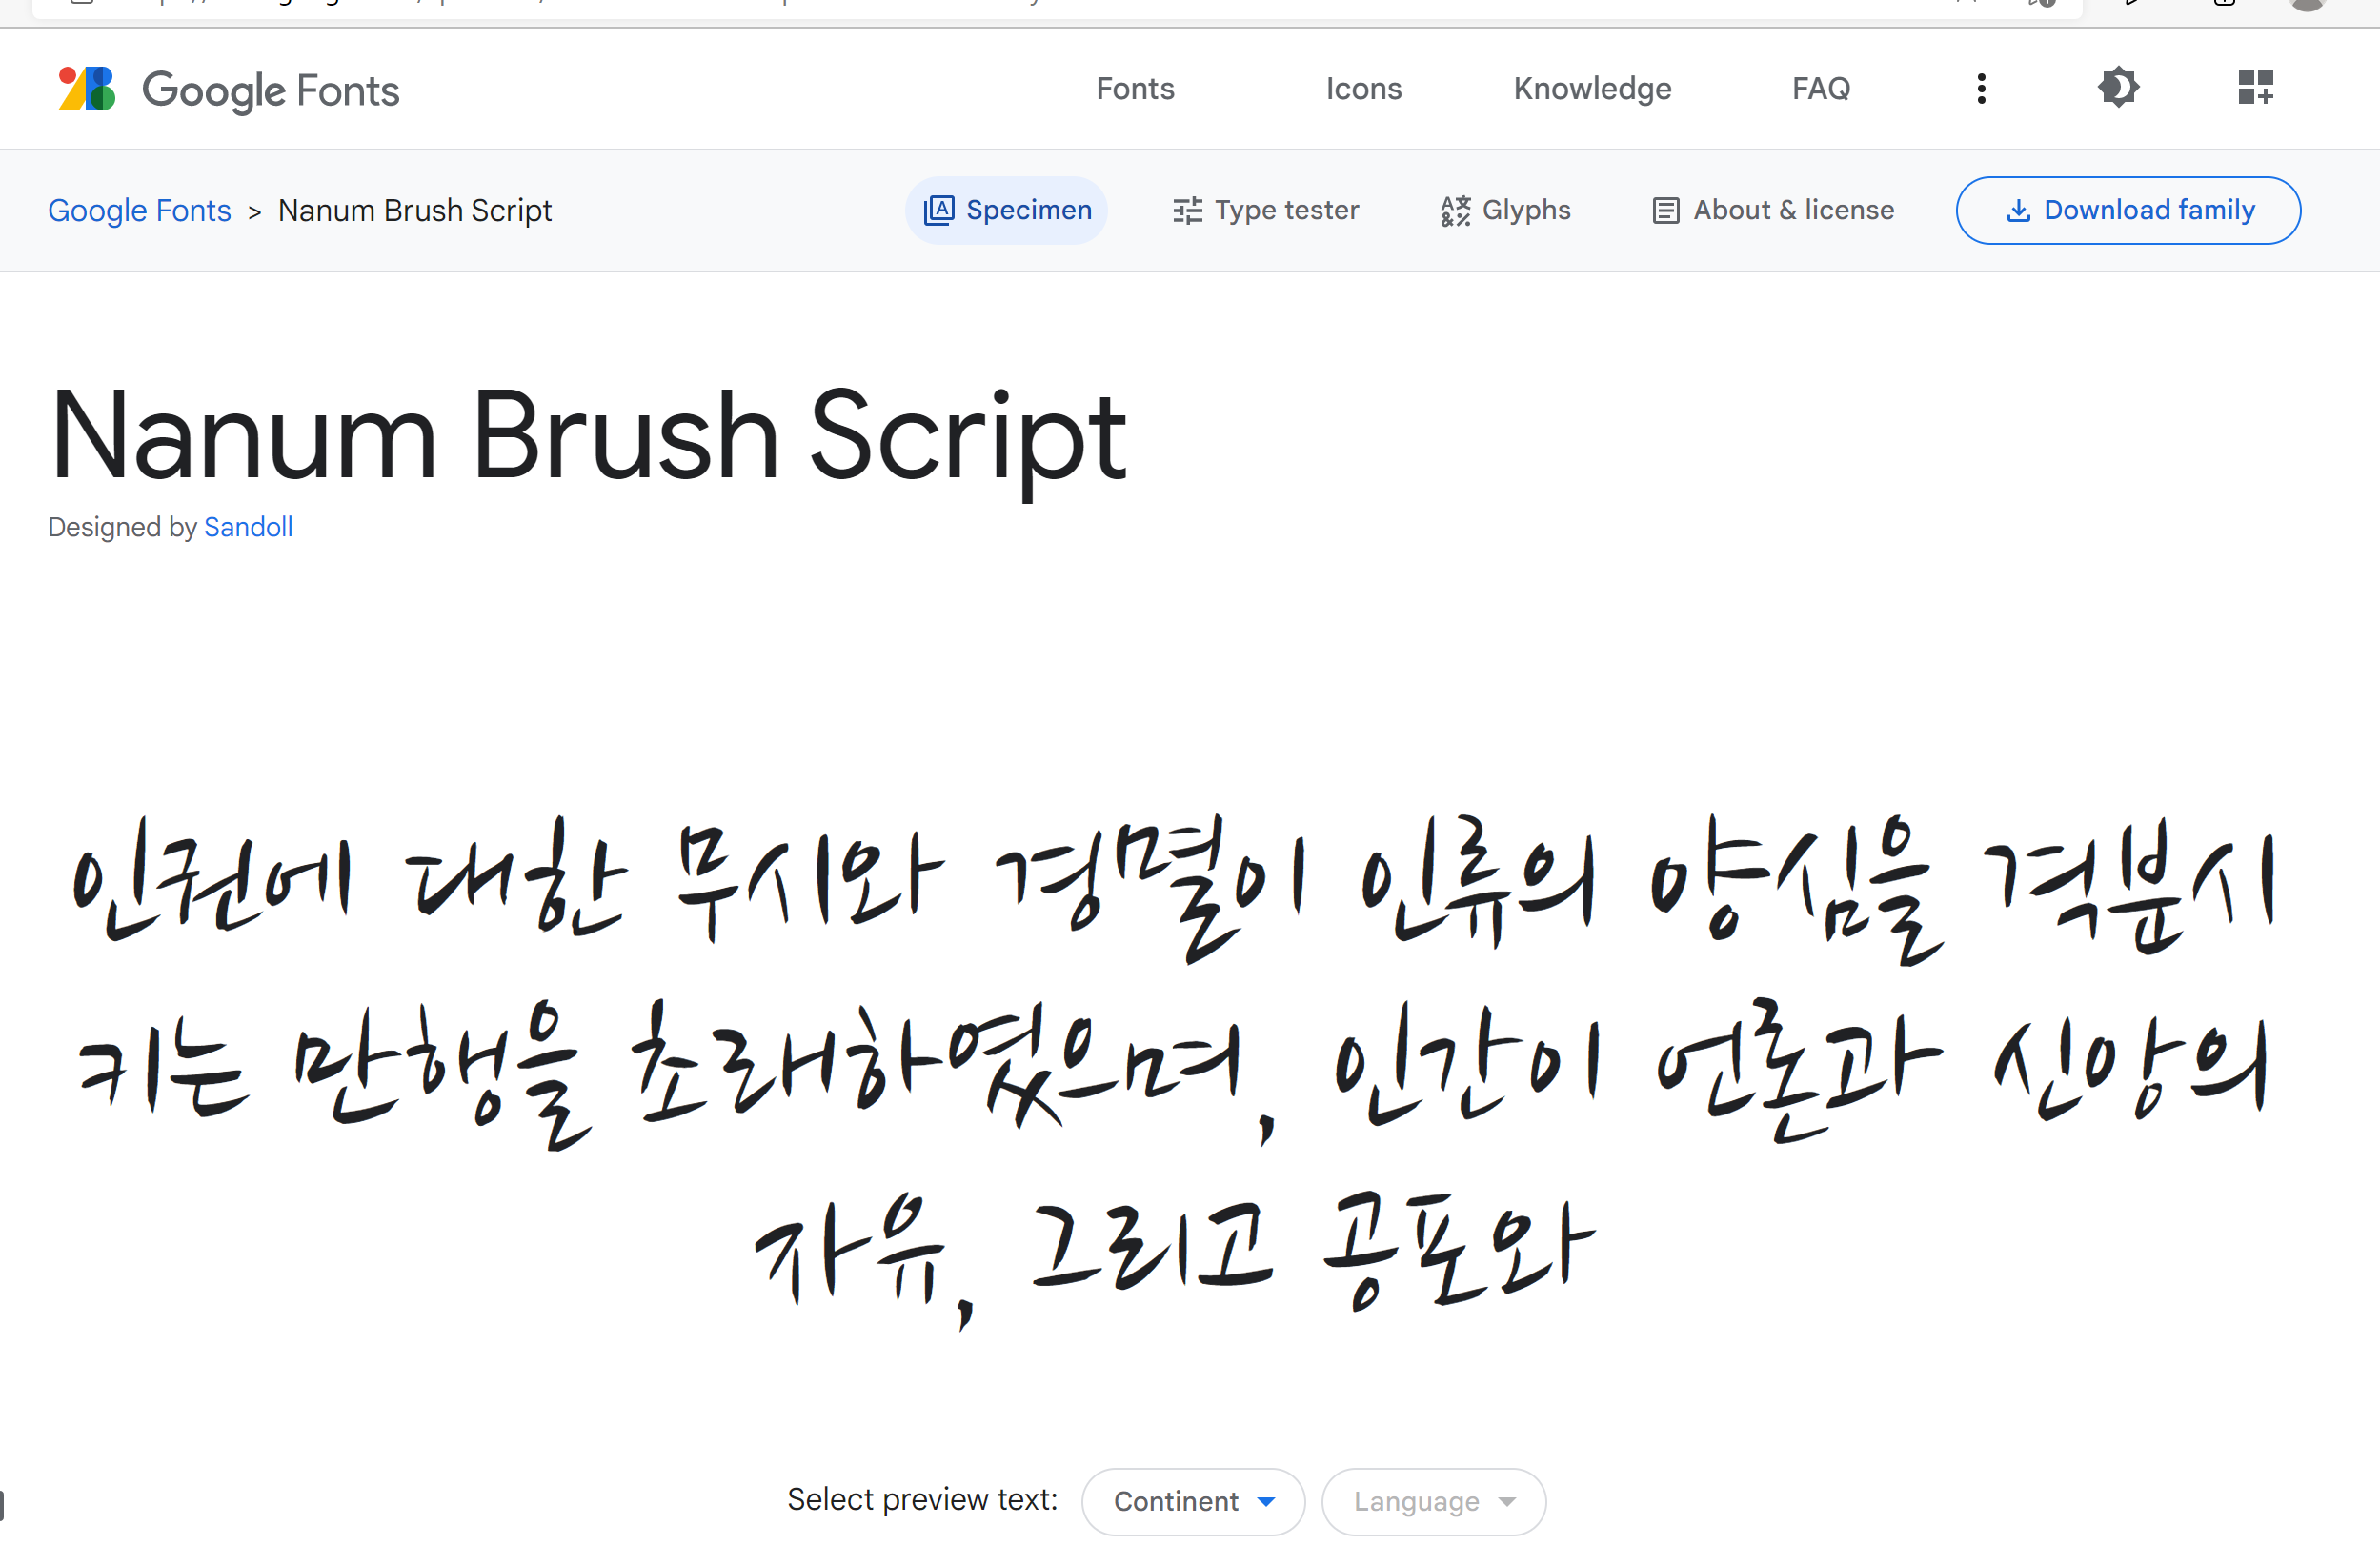Click Nanum Brush Script breadcrumb text
This screenshot has width=2380, height=1545.
point(415,210)
